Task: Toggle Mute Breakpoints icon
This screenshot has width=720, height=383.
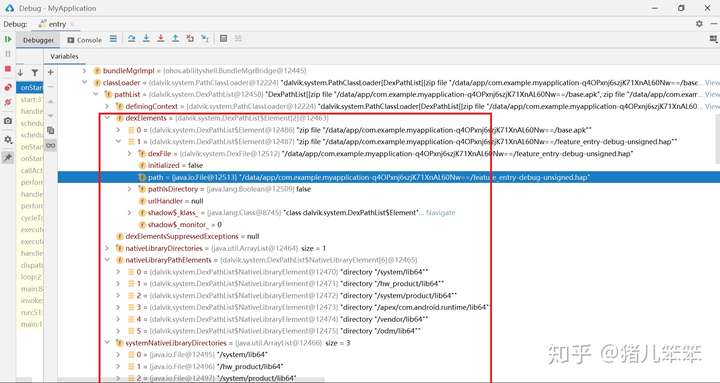Action: coord(8,102)
